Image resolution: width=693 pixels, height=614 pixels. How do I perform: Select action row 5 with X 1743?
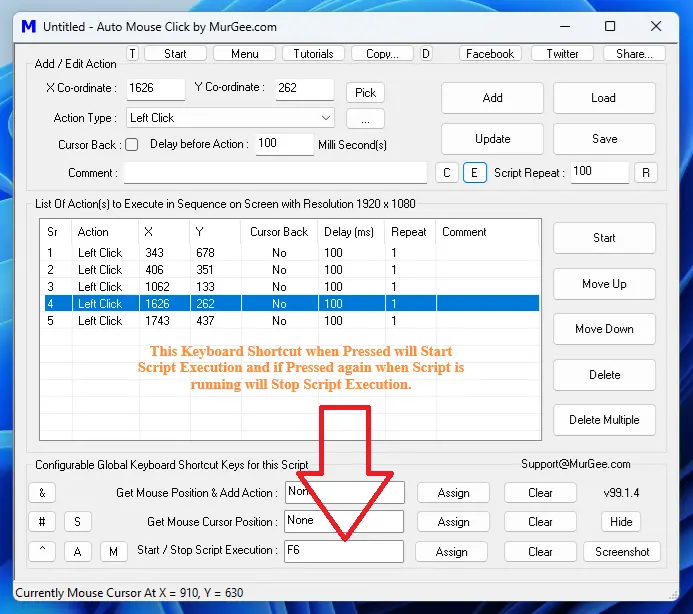292,320
